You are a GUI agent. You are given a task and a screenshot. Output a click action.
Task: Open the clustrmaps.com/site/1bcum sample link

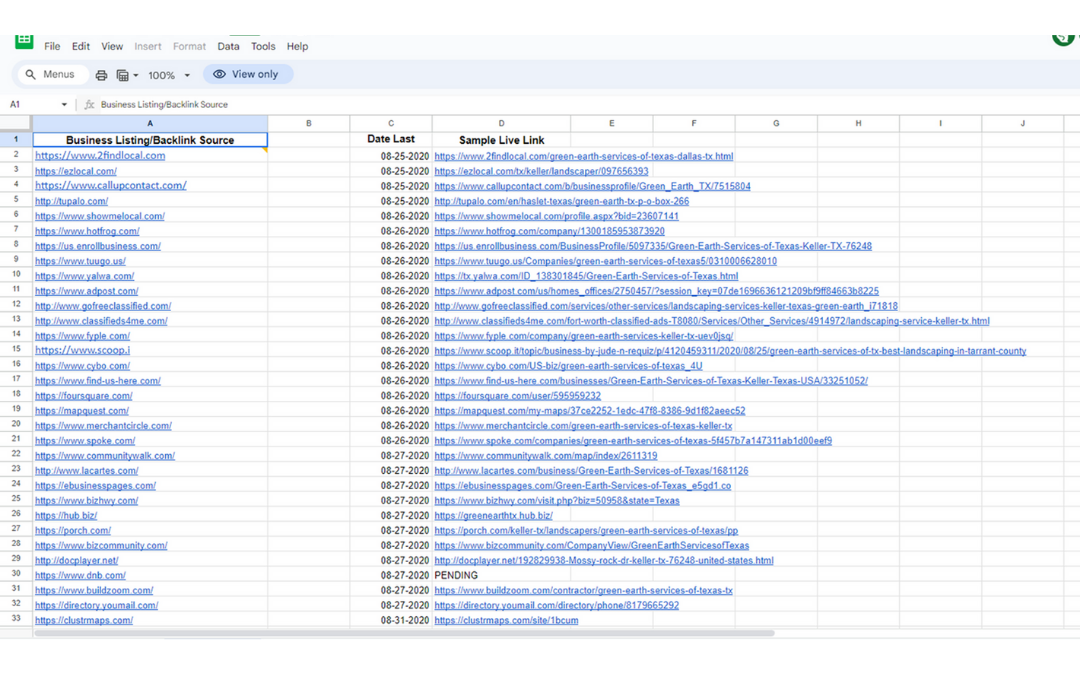(506, 621)
